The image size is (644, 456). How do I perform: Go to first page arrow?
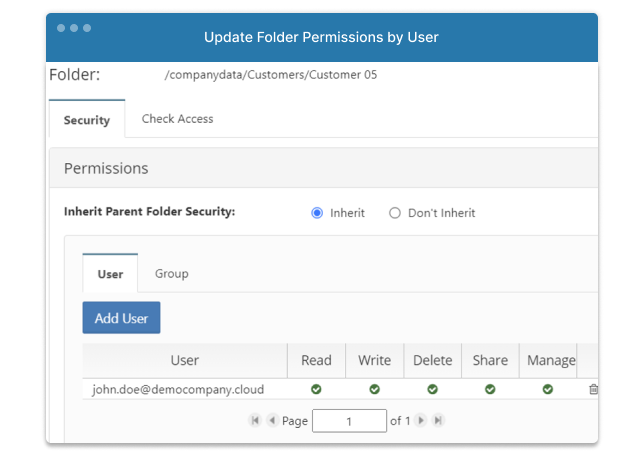tap(255, 420)
